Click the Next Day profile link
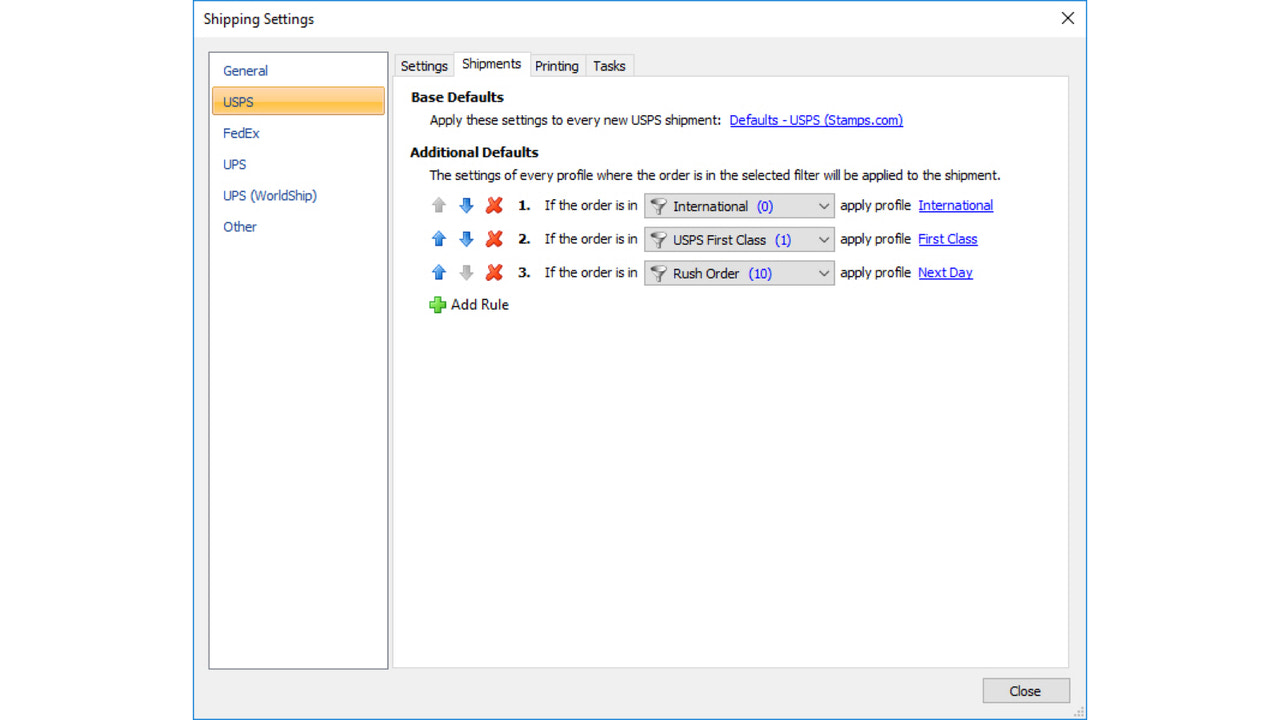This screenshot has width=1280, height=720. [944, 272]
